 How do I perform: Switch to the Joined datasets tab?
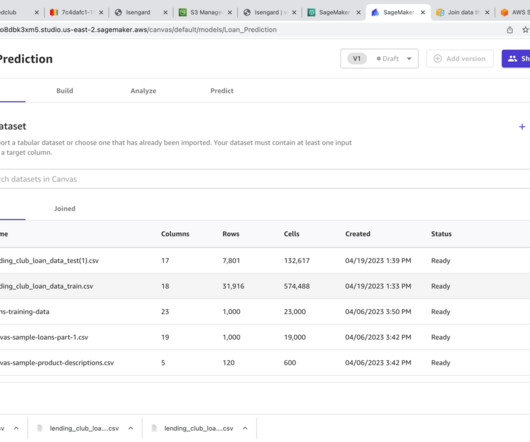(65, 208)
